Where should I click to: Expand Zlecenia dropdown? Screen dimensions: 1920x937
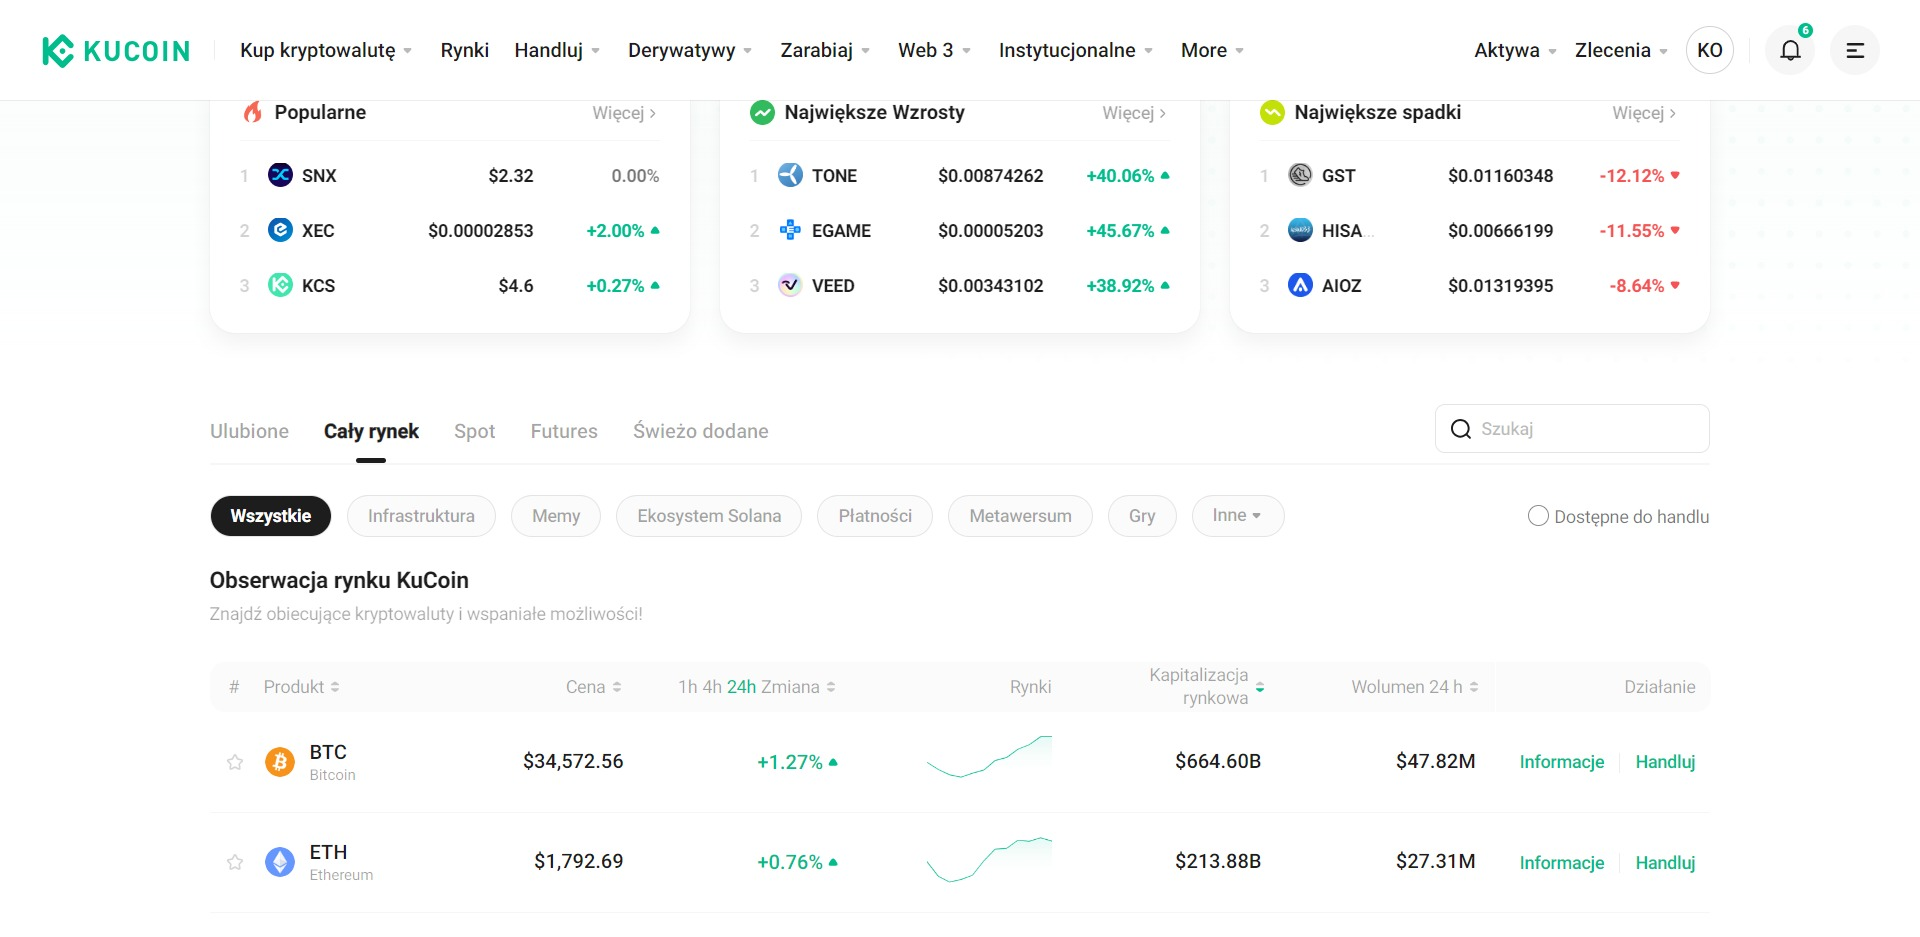point(1621,50)
